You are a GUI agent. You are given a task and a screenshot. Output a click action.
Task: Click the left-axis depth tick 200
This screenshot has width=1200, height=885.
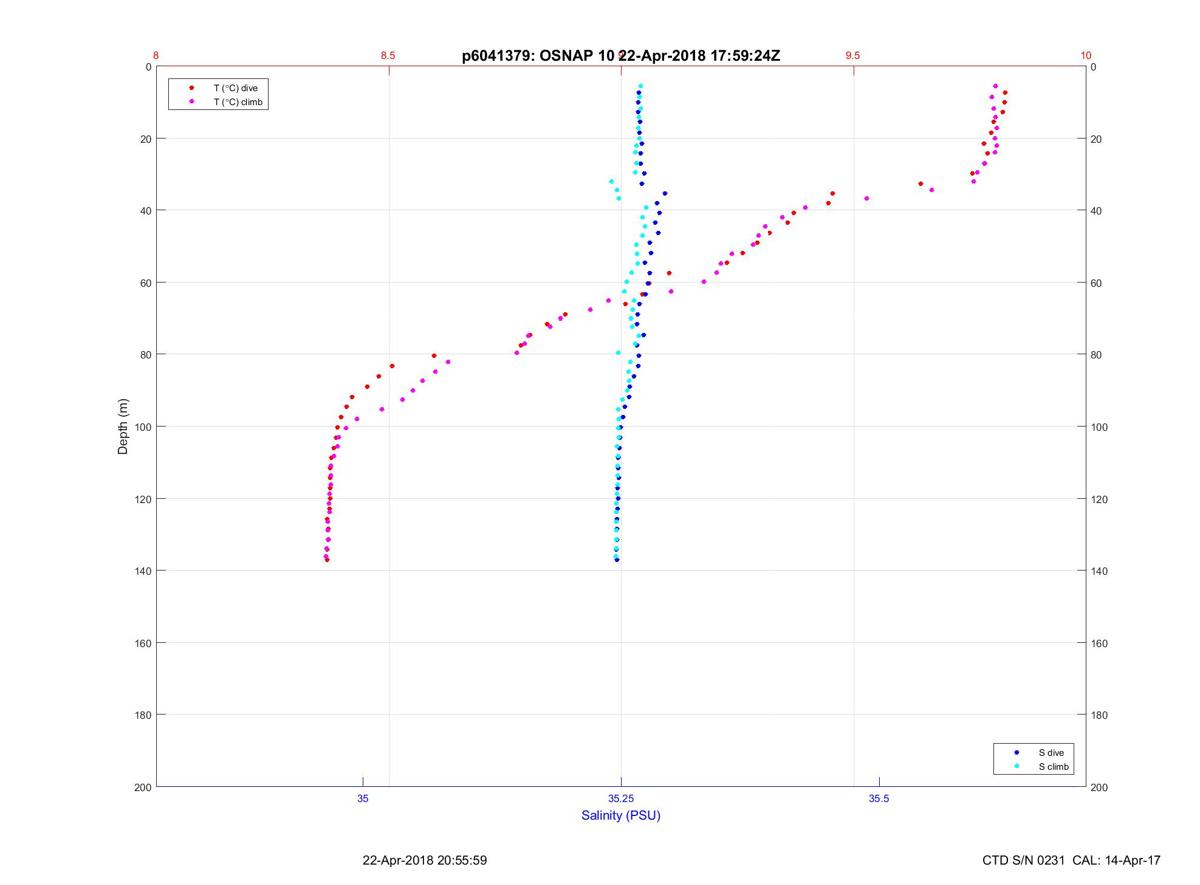141,787
